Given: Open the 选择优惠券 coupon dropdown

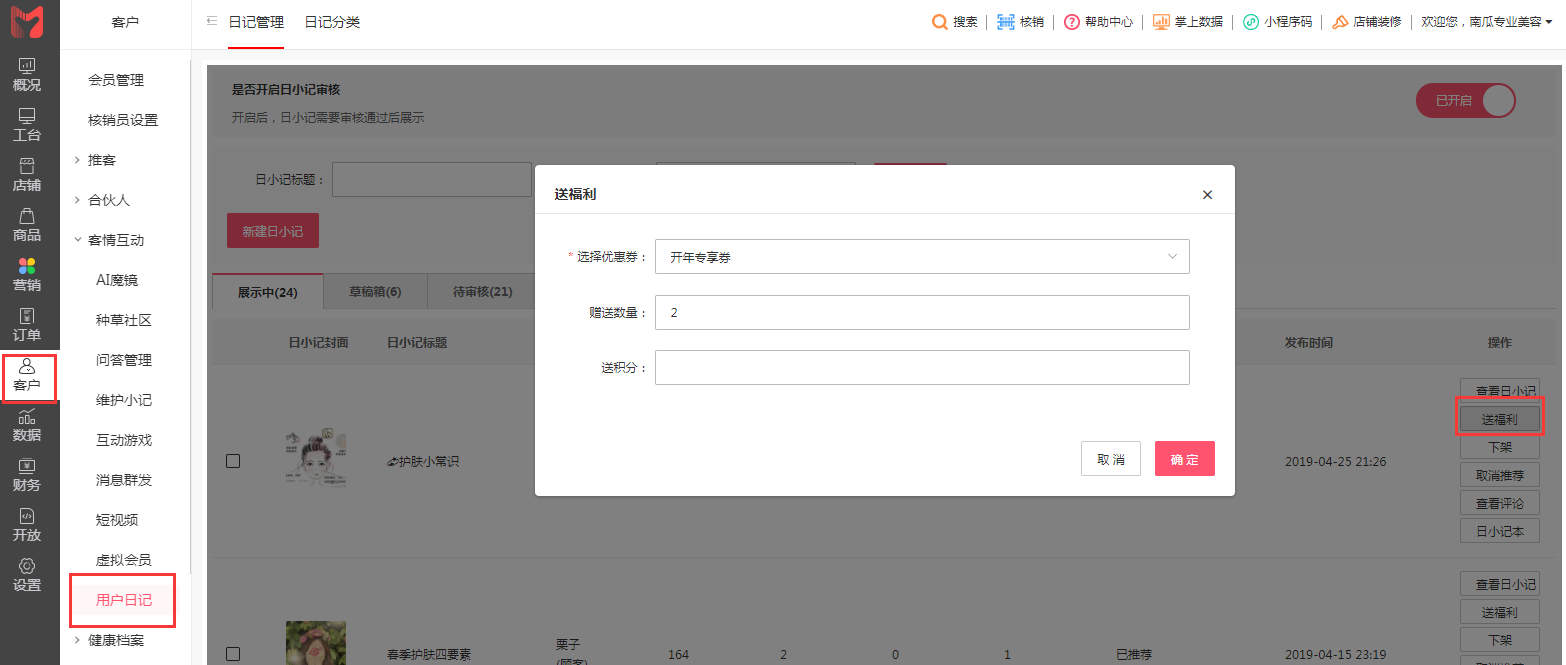Looking at the screenshot, I should click(x=921, y=257).
